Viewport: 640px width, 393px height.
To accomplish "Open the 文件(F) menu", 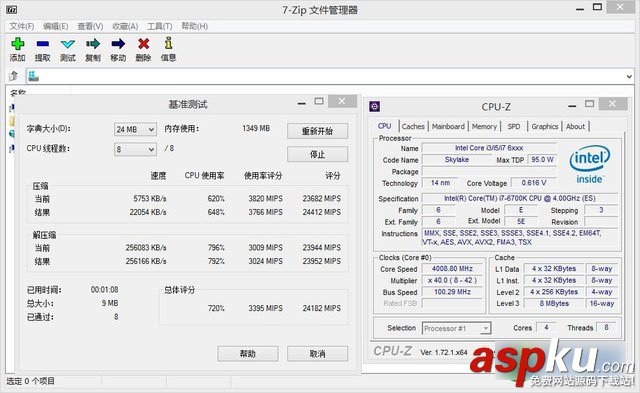I will tap(22, 26).
